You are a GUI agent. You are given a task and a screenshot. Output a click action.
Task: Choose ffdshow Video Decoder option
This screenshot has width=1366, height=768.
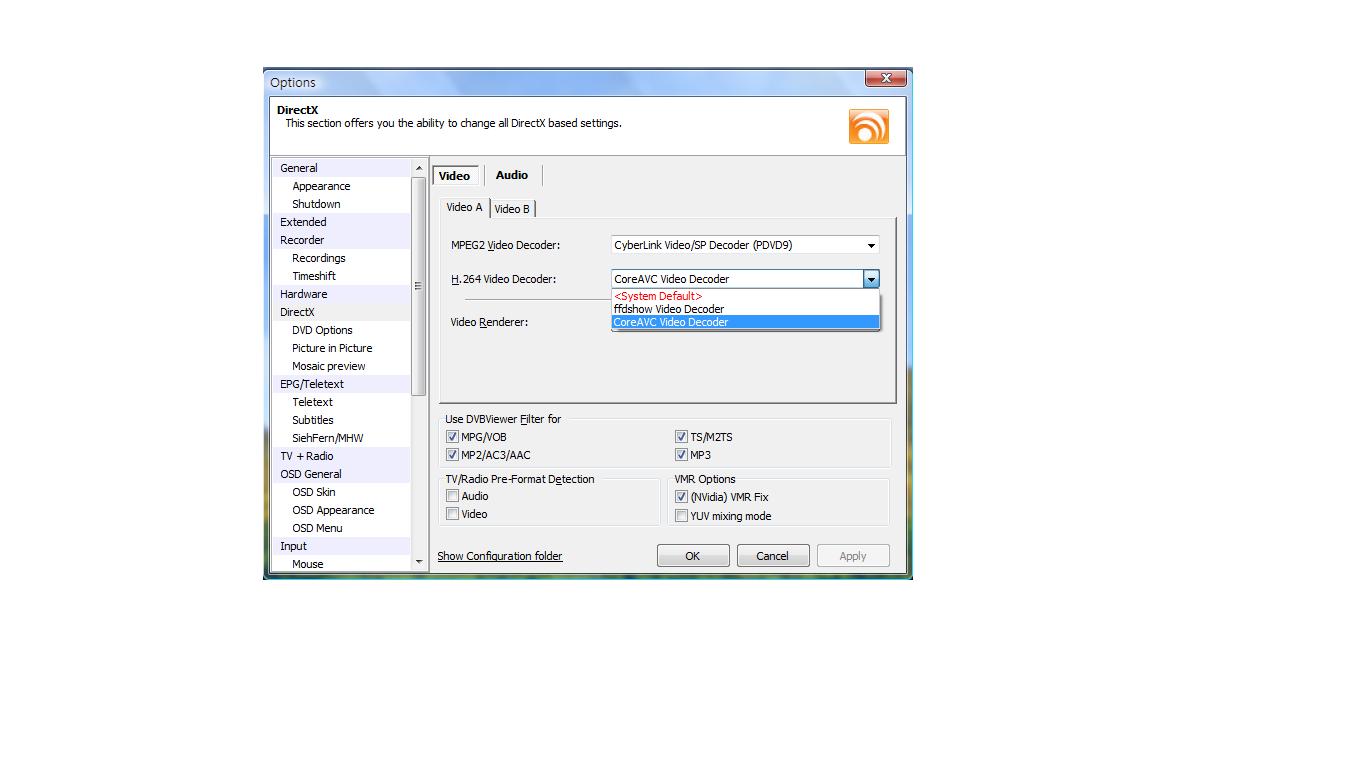[x=745, y=309]
